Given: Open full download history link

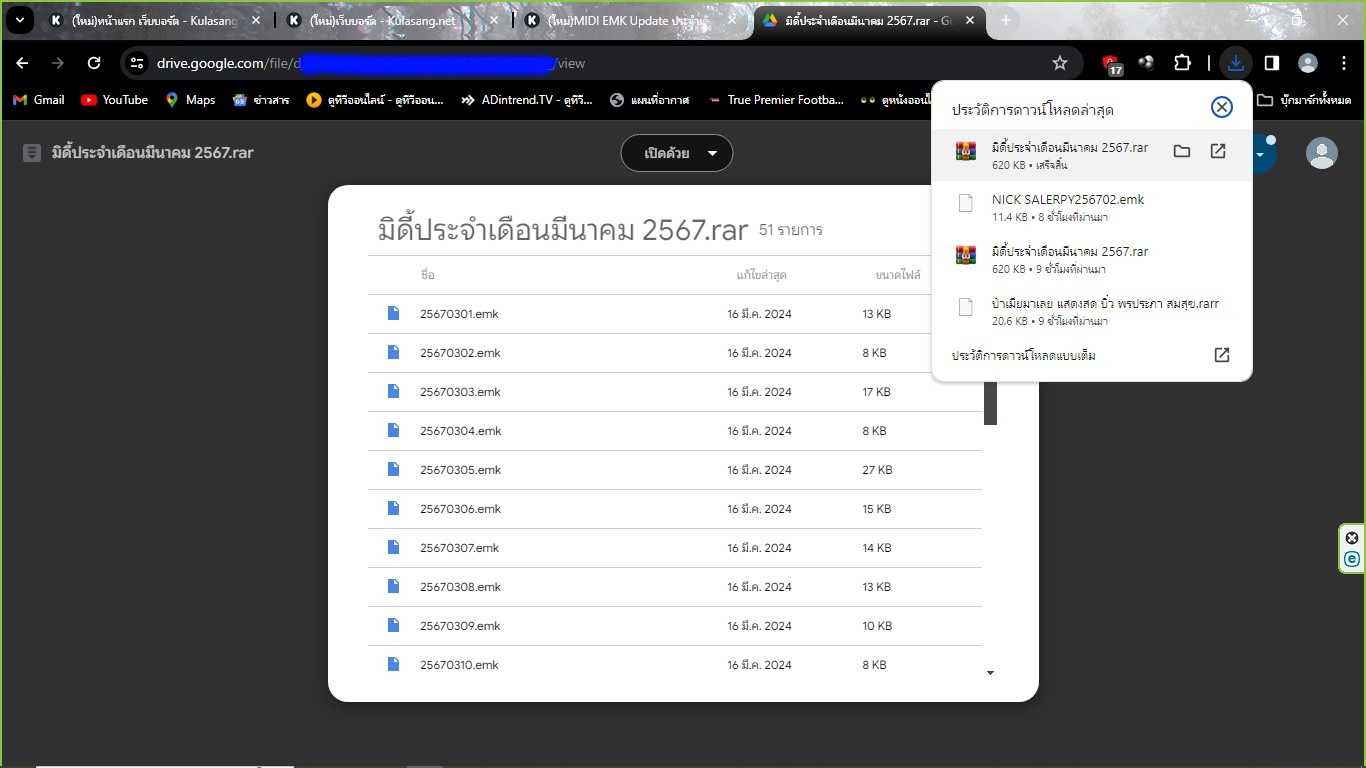Looking at the screenshot, I should [1092, 355].
